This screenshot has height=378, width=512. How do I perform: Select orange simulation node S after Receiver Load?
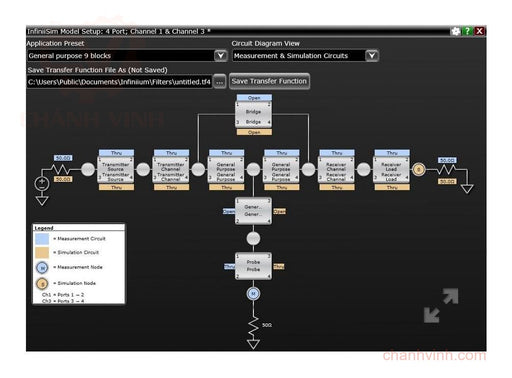click(x=419, y=170)
